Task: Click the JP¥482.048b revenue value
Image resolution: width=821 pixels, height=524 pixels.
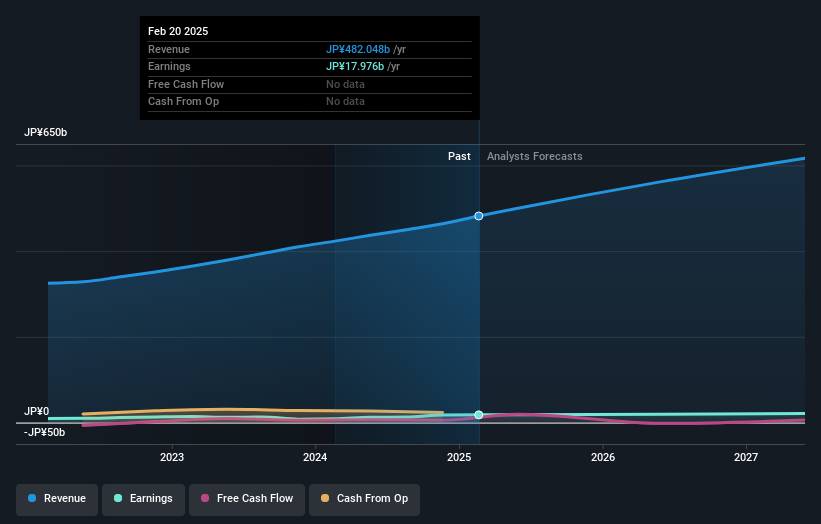Action: pos(358,49)
